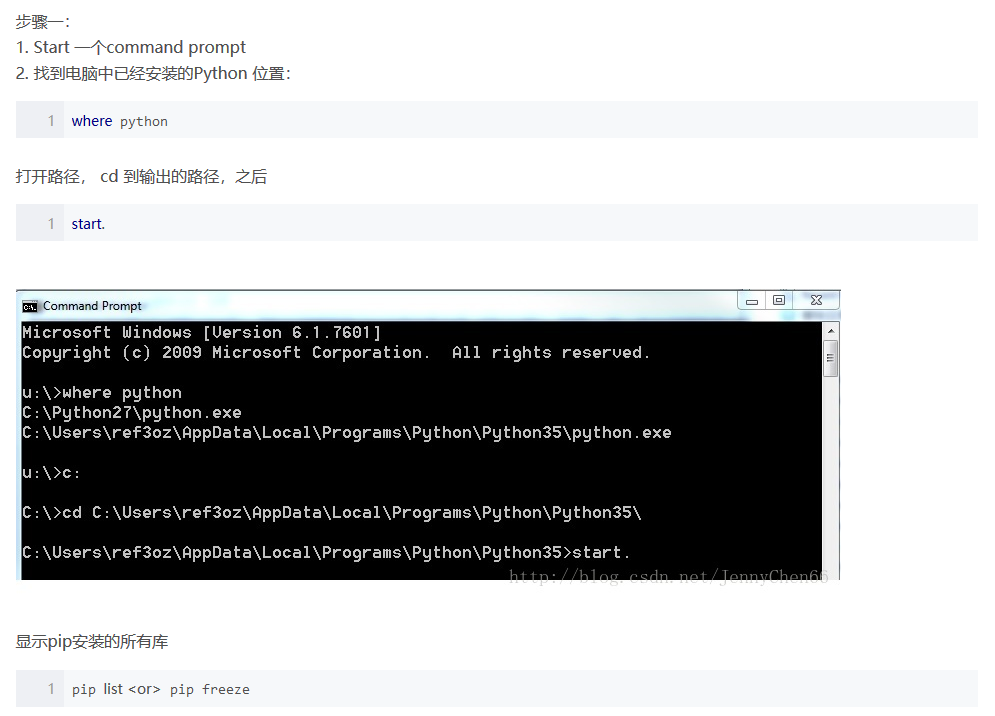Click the console line ending in 'Python35>start.'
Screen dimensions: 995x716
[x=326, y=553]
